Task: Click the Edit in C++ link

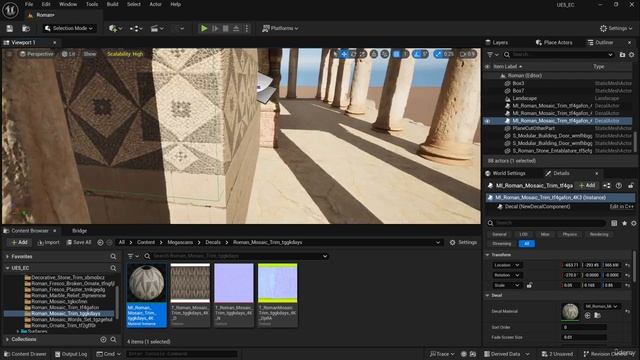Action: (x=621, y=207)
